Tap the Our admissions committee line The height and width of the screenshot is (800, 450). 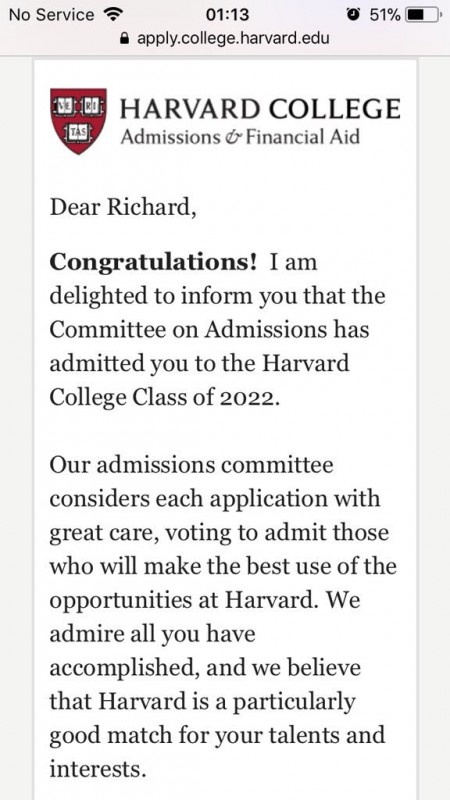pos(191,465)
